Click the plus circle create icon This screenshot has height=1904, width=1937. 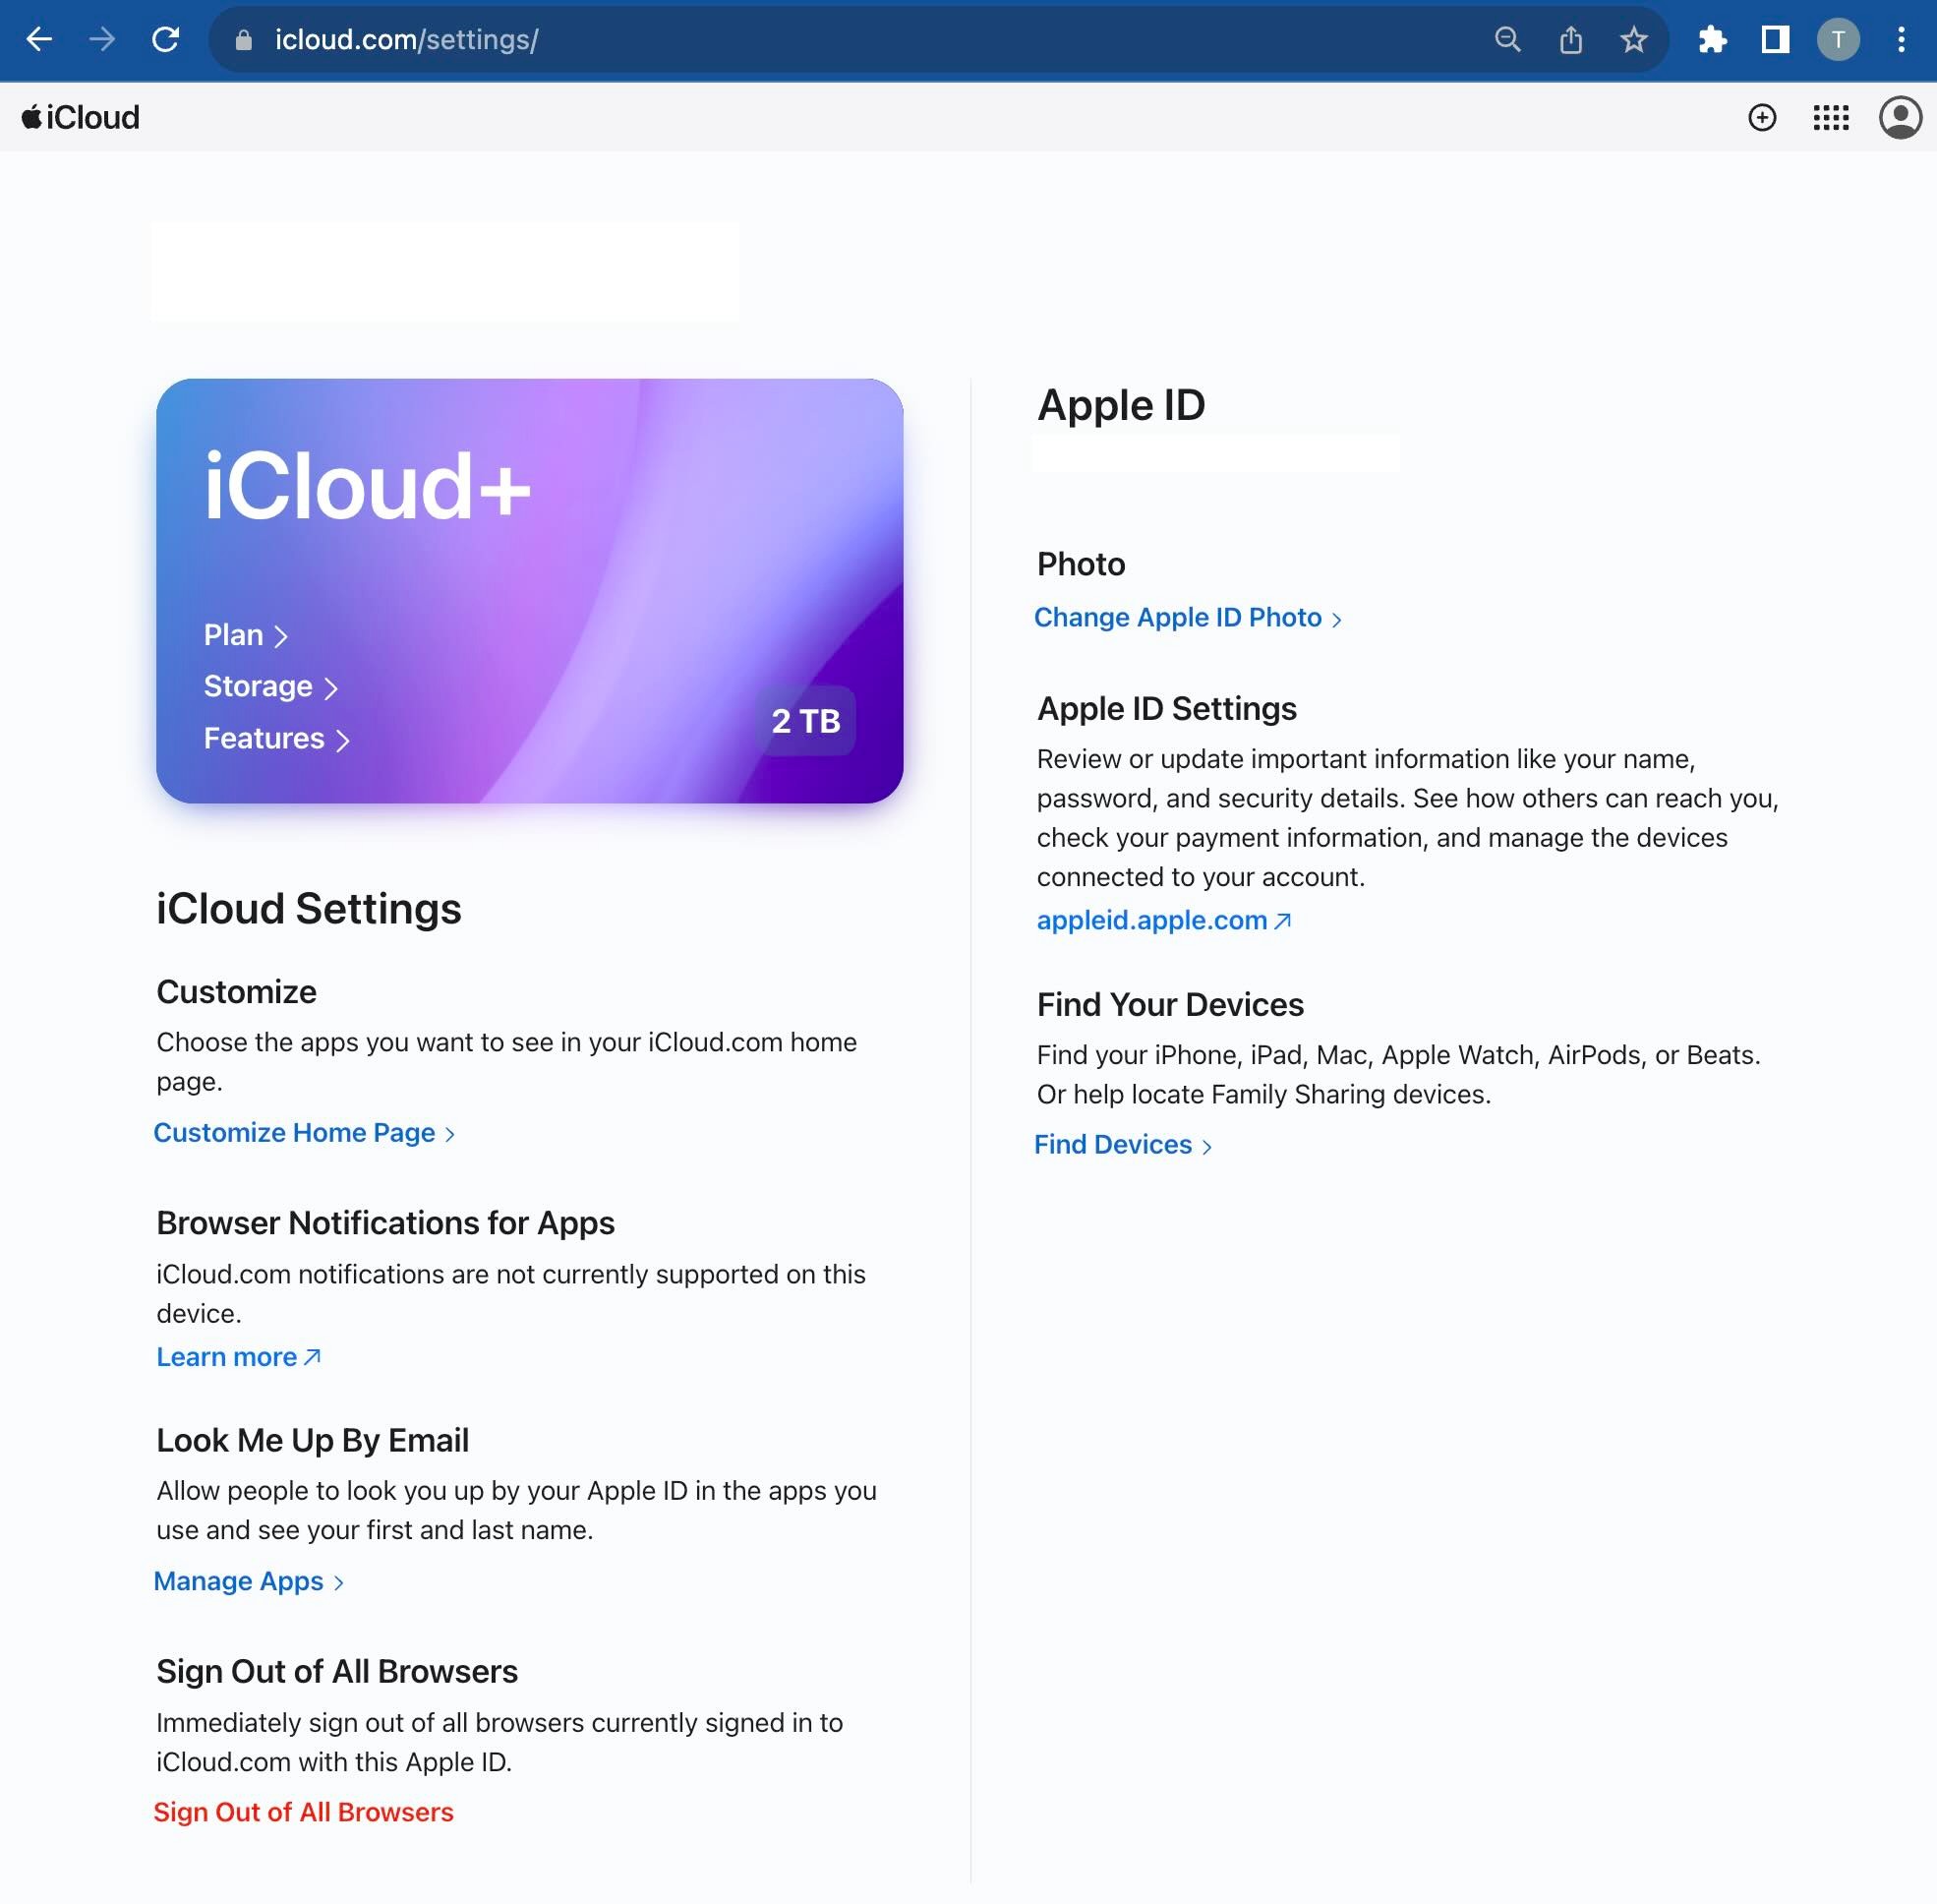(1761, 118)
